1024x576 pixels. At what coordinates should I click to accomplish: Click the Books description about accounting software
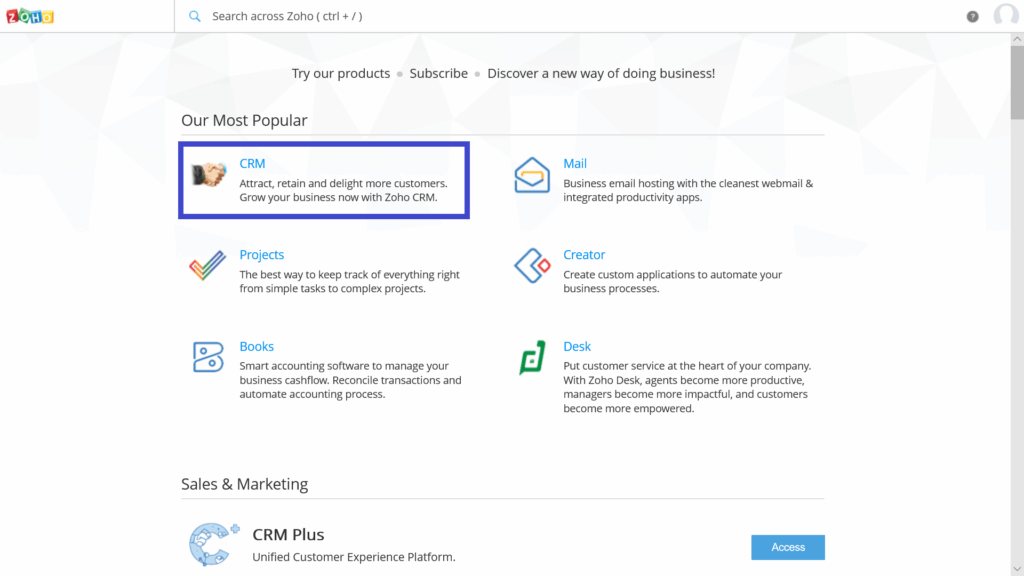click(350, 380)
